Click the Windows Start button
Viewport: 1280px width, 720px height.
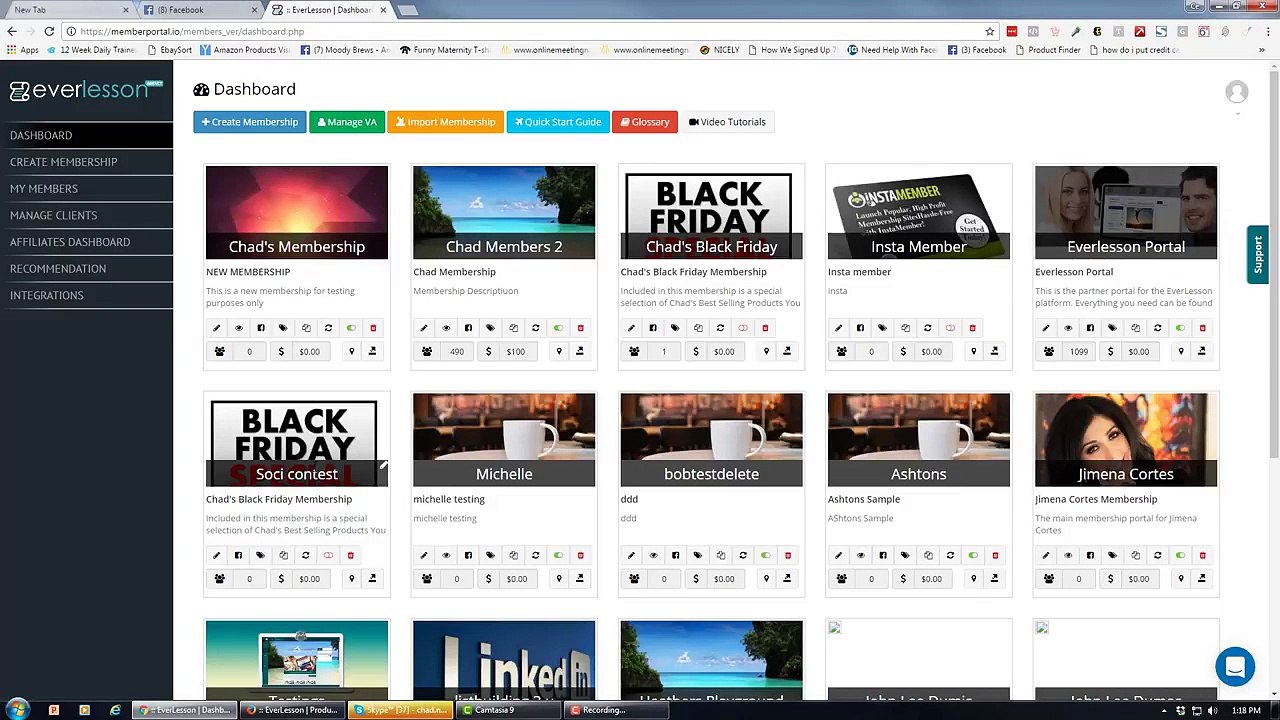pyautogui.click(x=18, y=710)
